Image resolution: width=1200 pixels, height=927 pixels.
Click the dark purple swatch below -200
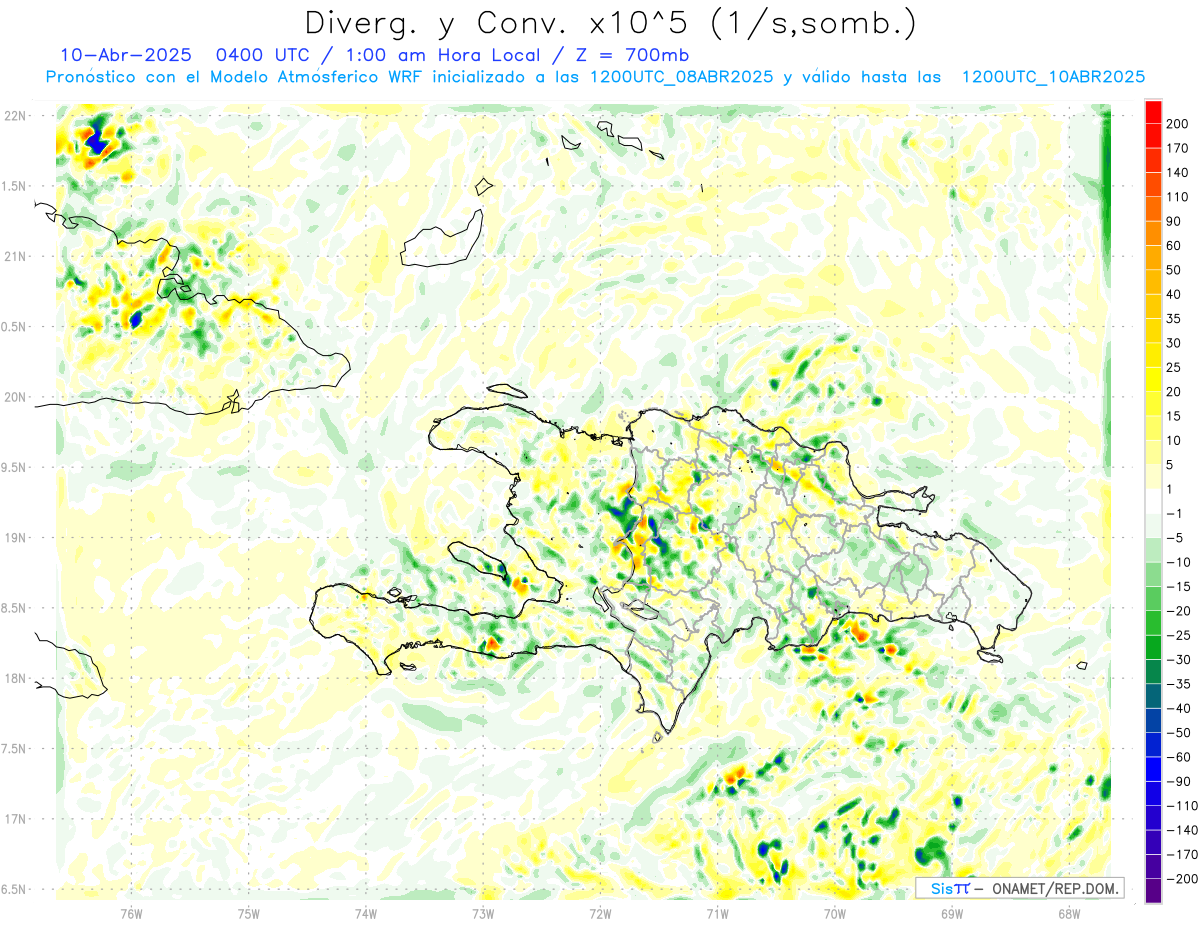click(x=1153, y=891)
